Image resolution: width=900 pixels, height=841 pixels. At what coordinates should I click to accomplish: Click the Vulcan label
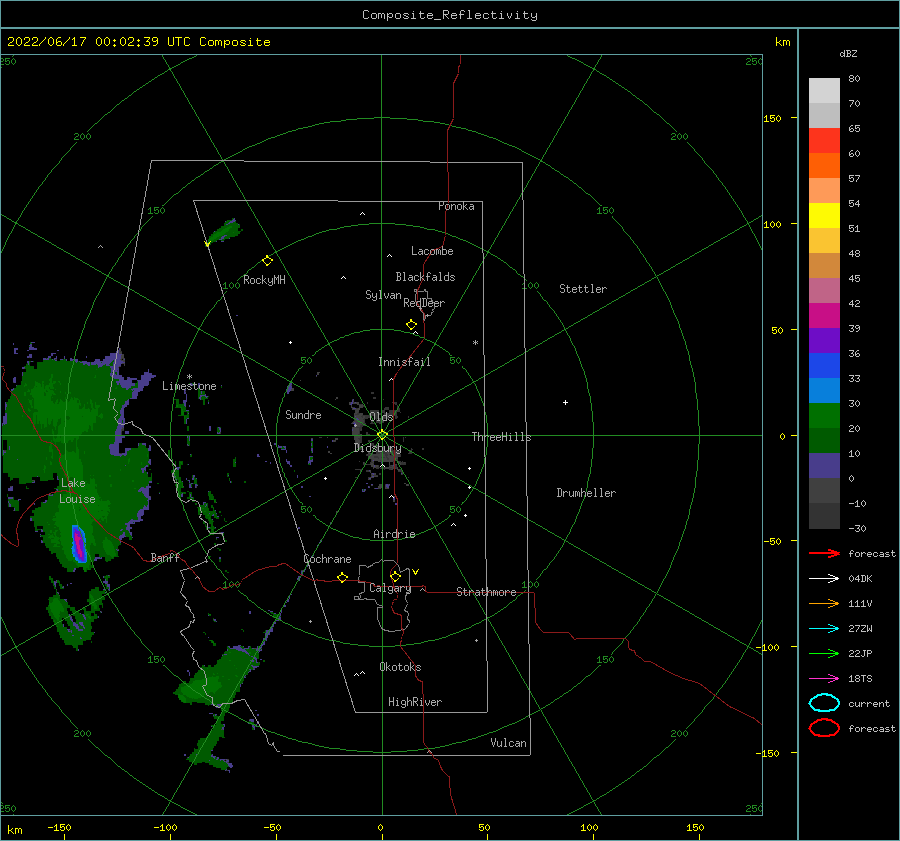click(x=509, y=743)
